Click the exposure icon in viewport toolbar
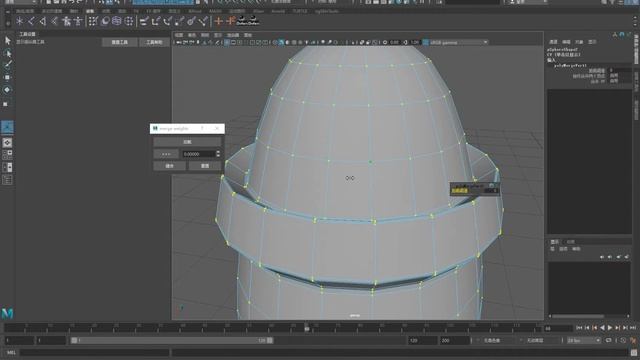640x360 pixels. [x=385, y=42]
